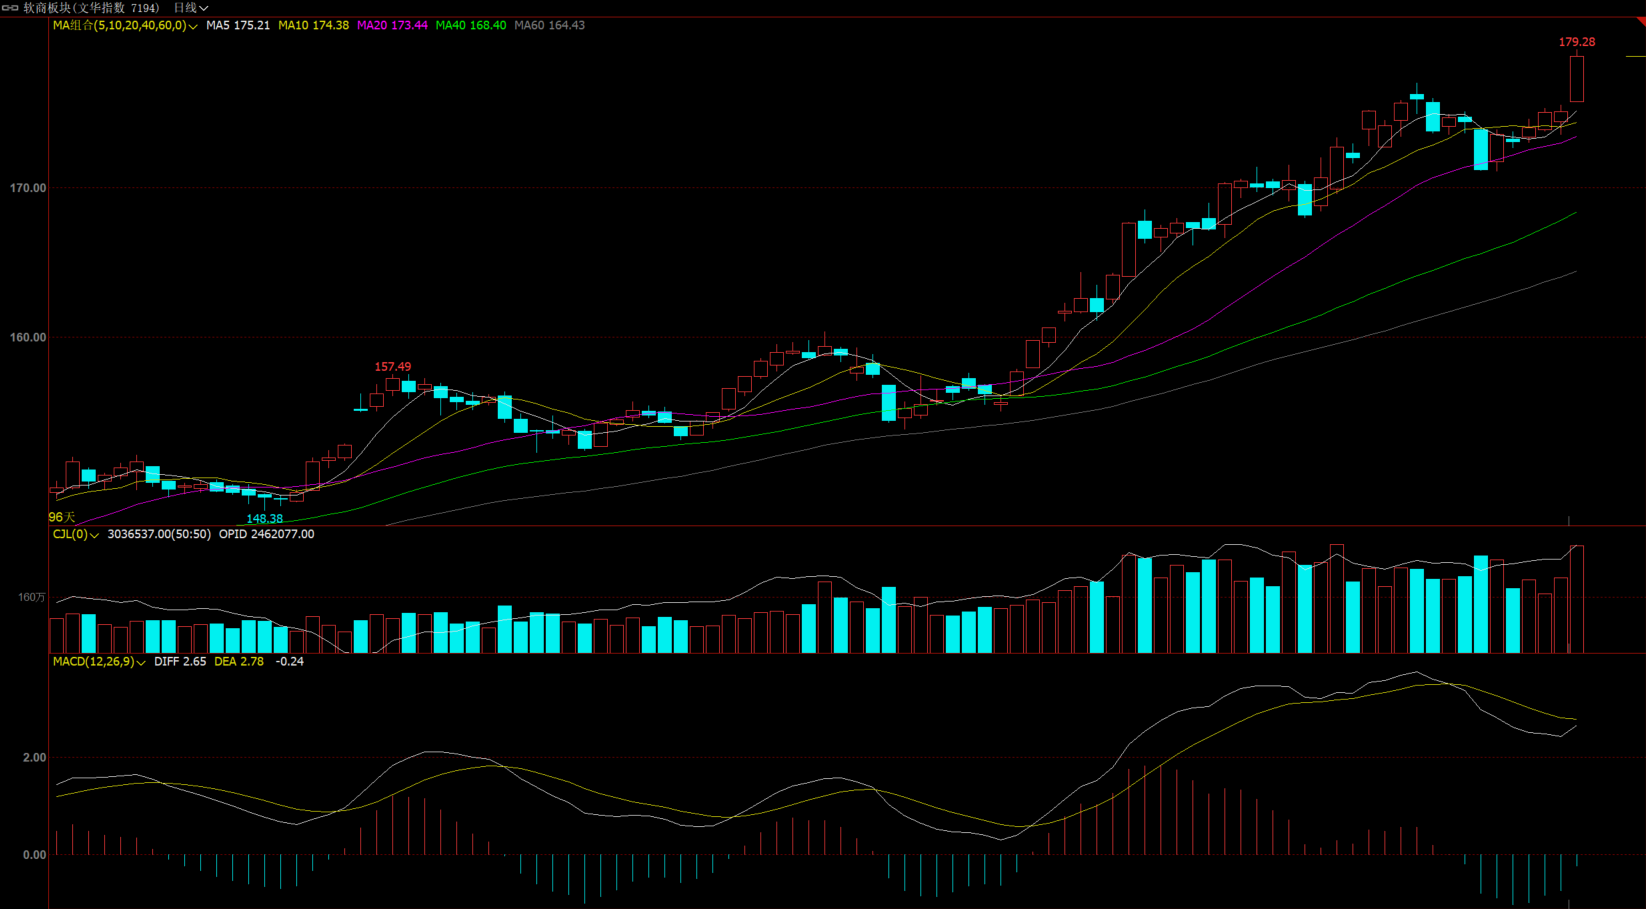Click the MA40 168.40 value
The image size is (1646, 909).
click(x=470, y=26)
